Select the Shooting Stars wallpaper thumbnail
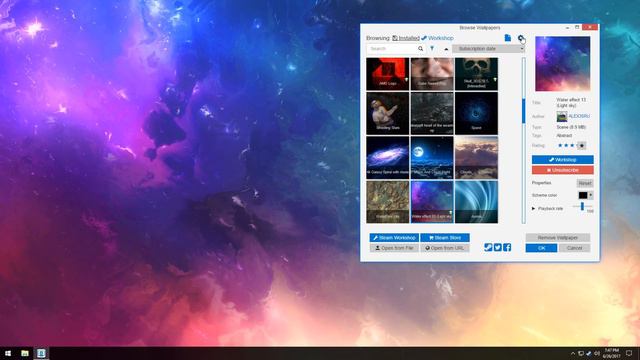The image size is (640, 360). 387,113
